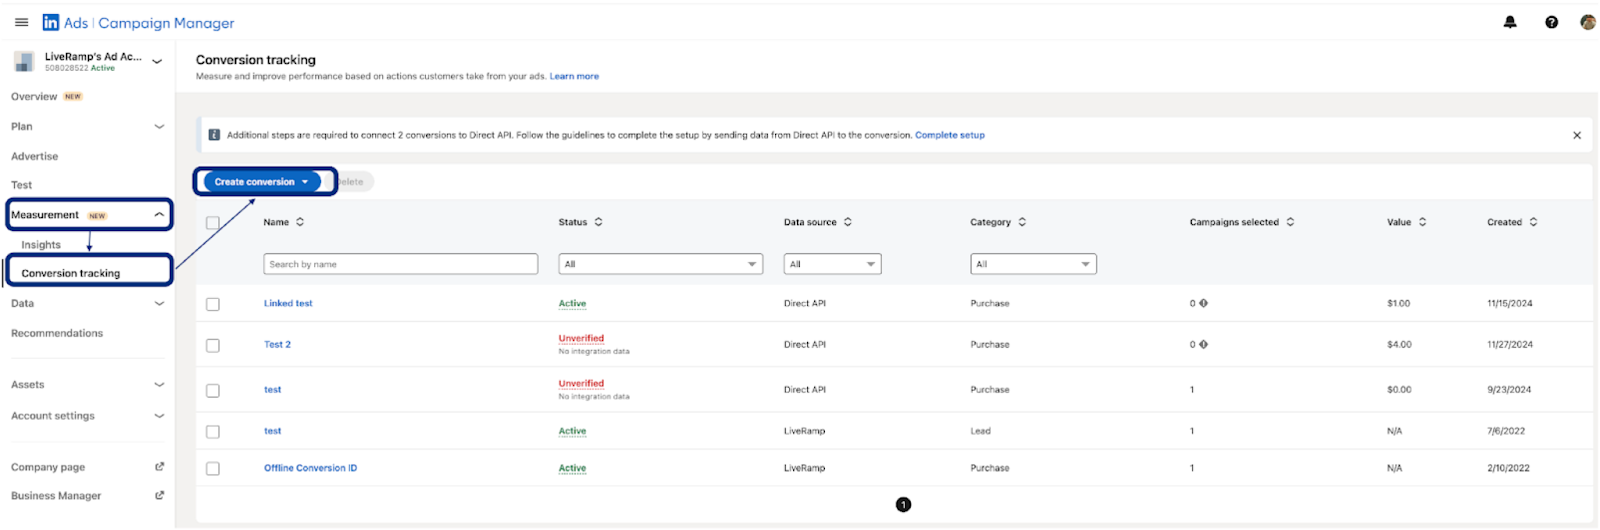Click the LinkedIn logo icon
Screen dimensions: 1600x530
51,22
